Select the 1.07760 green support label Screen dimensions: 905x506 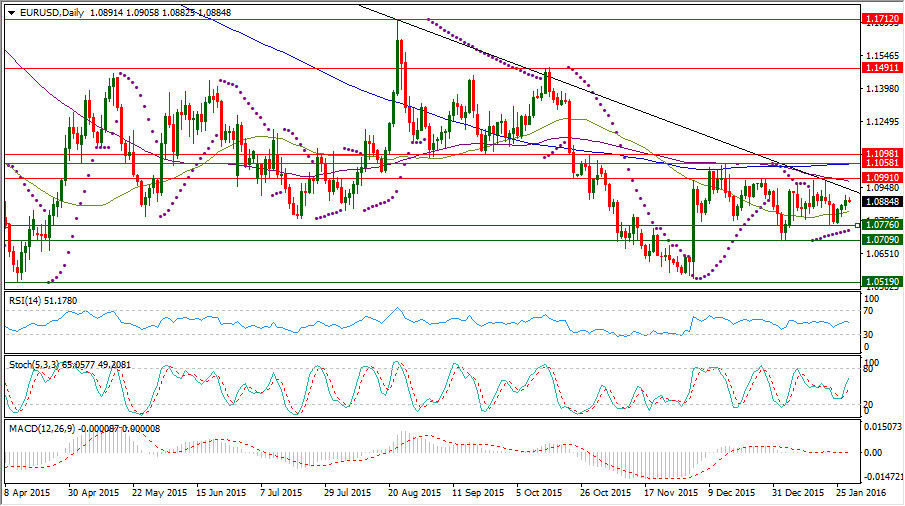point(881,224)
